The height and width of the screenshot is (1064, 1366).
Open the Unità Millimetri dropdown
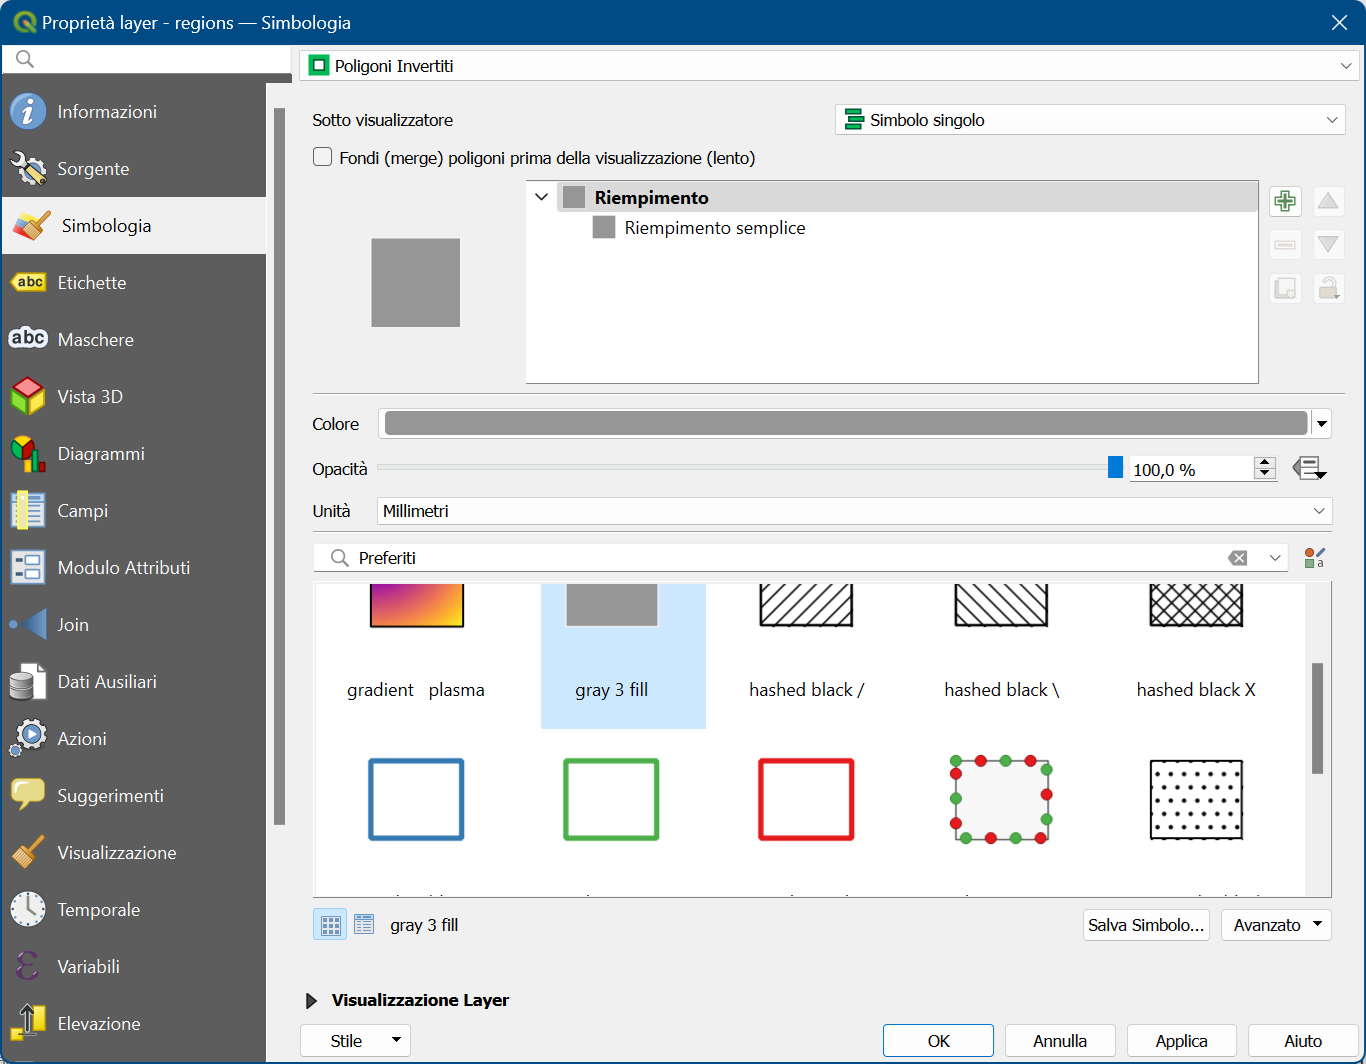pyautogui.click(x=855, y=511)
